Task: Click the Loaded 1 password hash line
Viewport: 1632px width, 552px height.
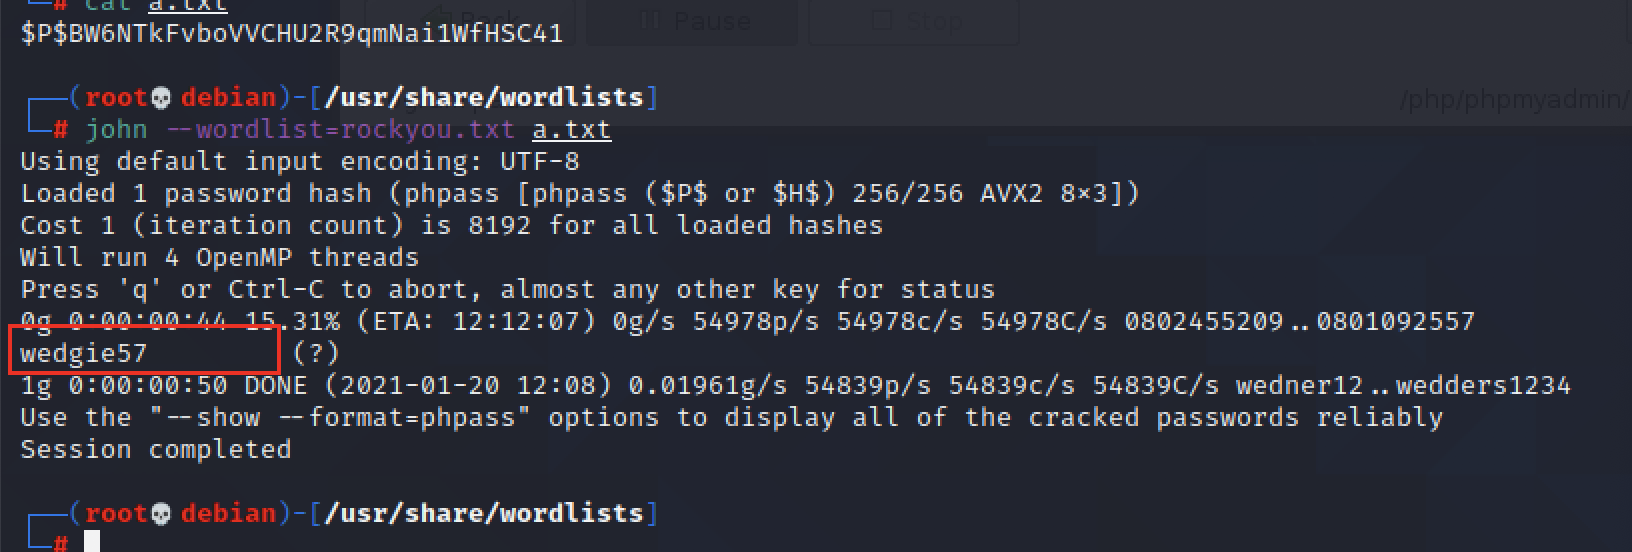Action: pyautogui.click(x=580, y=194)
